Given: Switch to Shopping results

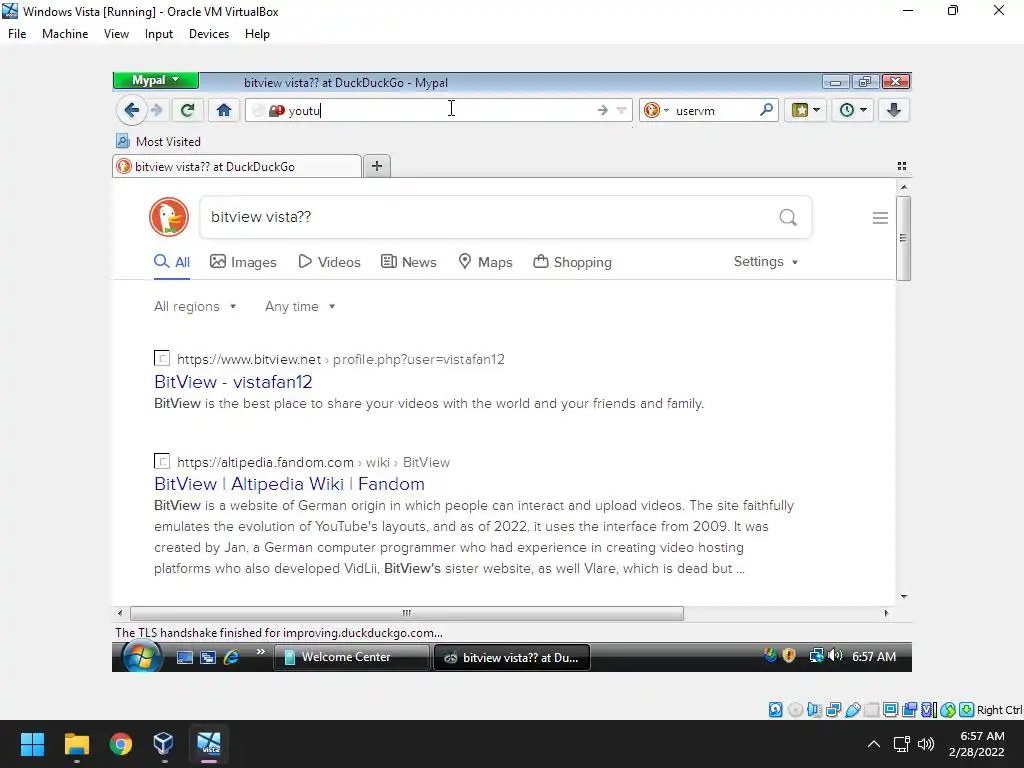Looking at the screenshot, I should tap(573, 262).
